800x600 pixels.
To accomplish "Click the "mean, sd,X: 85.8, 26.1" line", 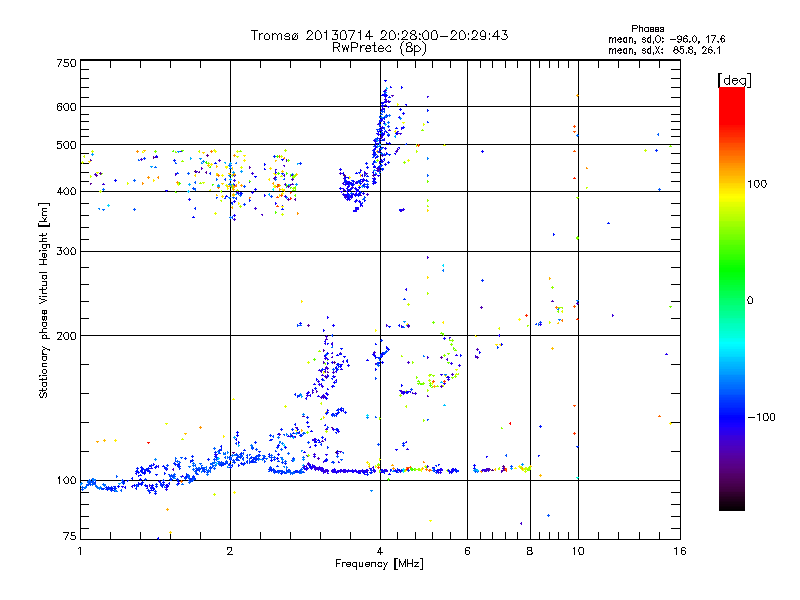I will (665, 50).
